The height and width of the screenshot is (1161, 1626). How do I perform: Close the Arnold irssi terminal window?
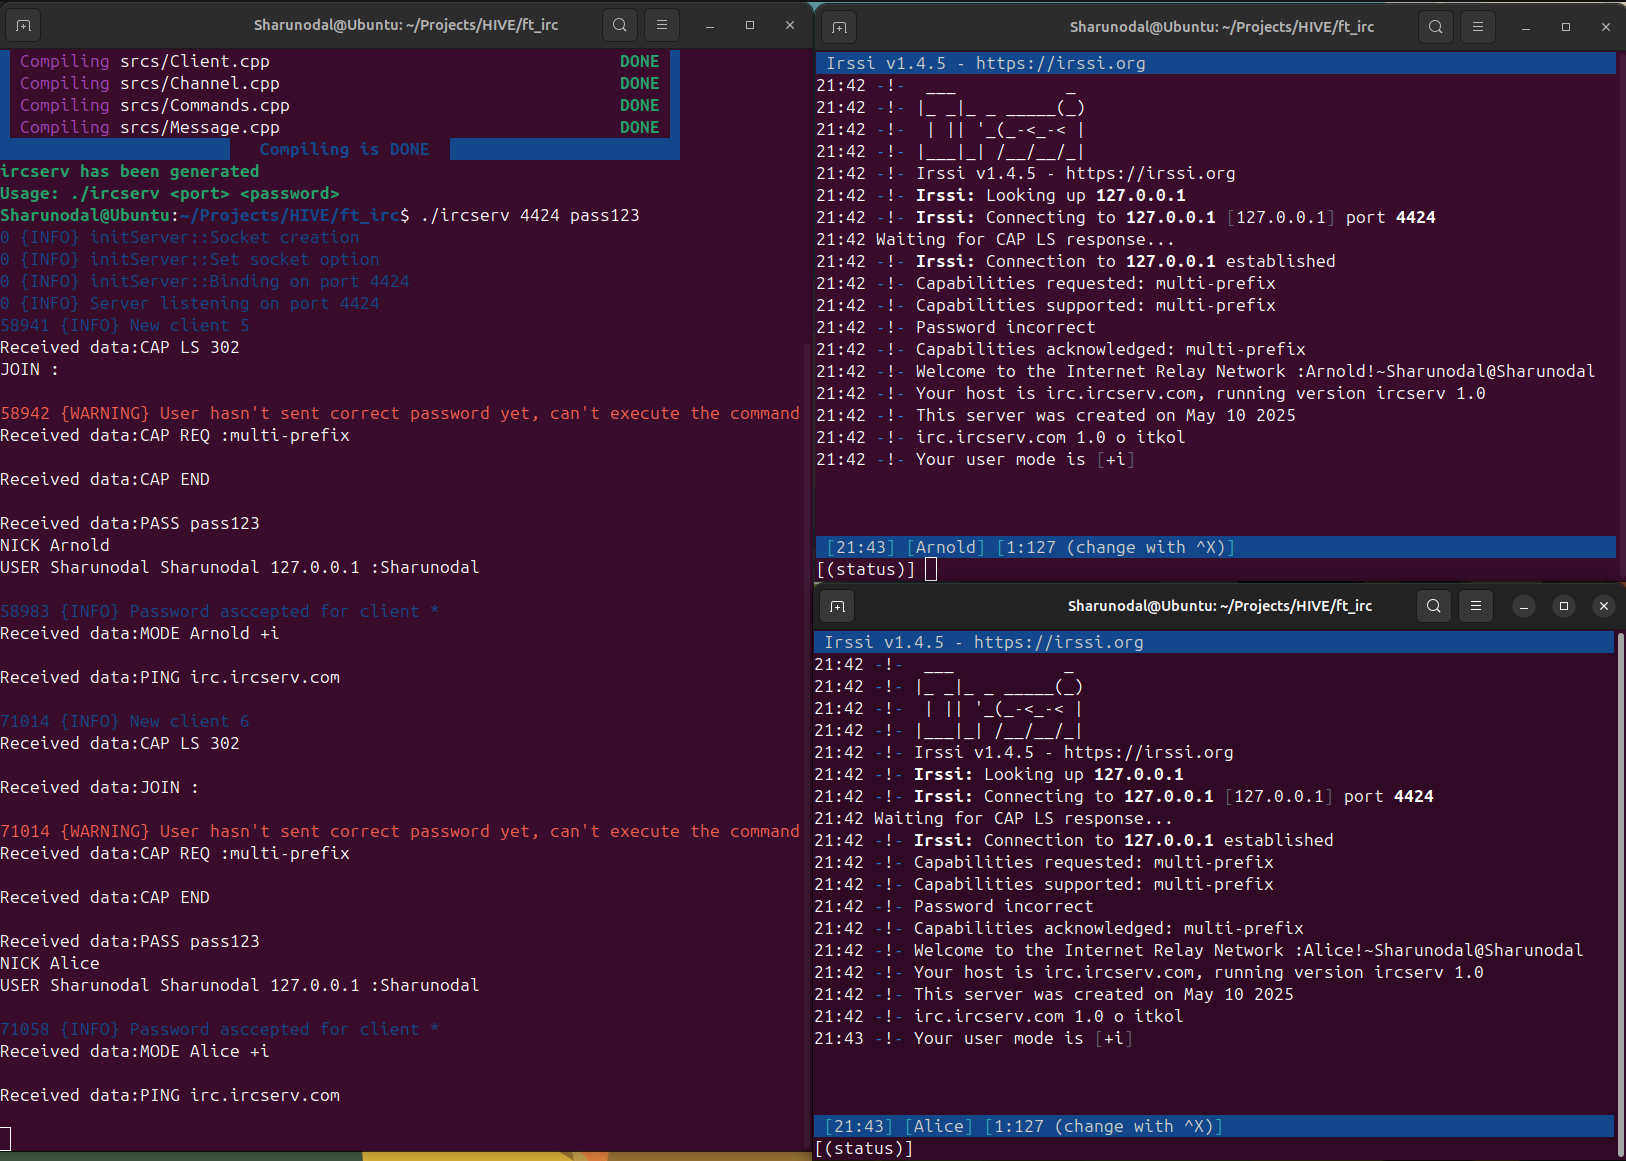[1606, 27]
